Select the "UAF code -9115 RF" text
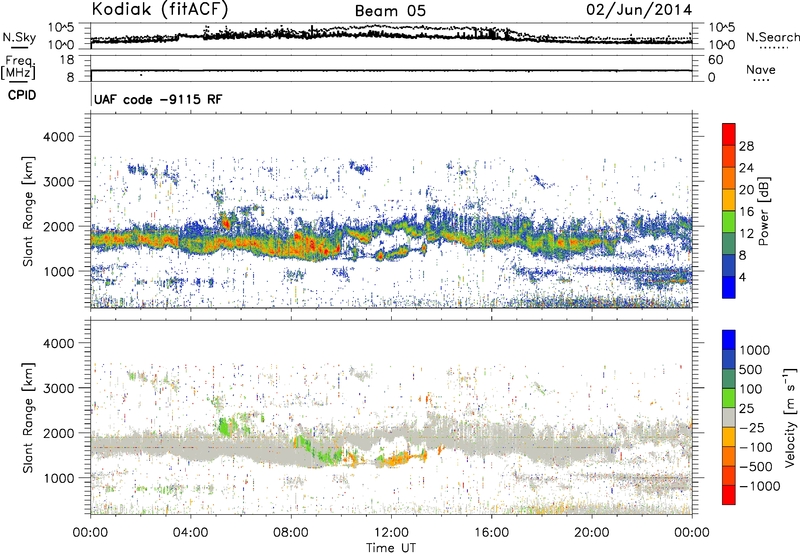Screen dimensions: 800x554 158,99
